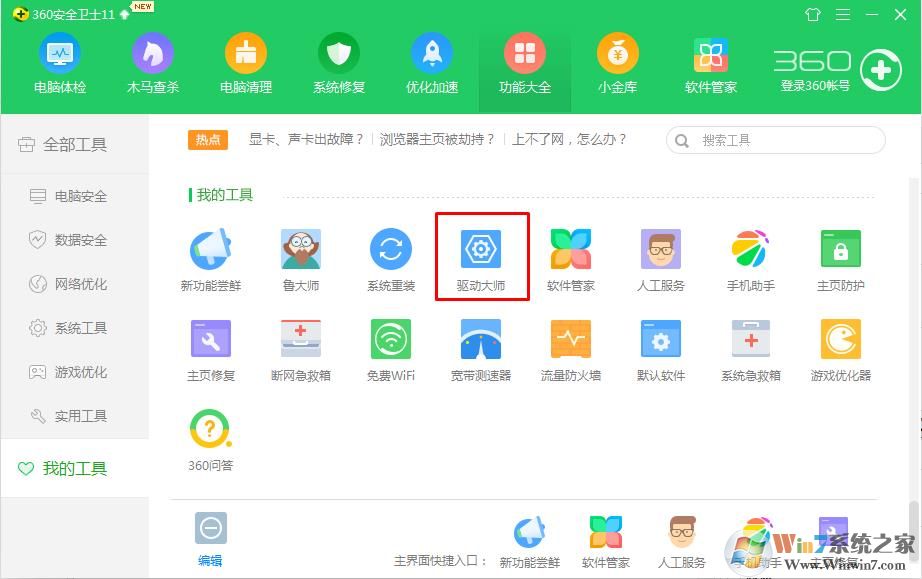Launch 断网急救箱 tool
The height and width of the screenshot is (579, 922).
pos(301,350)
